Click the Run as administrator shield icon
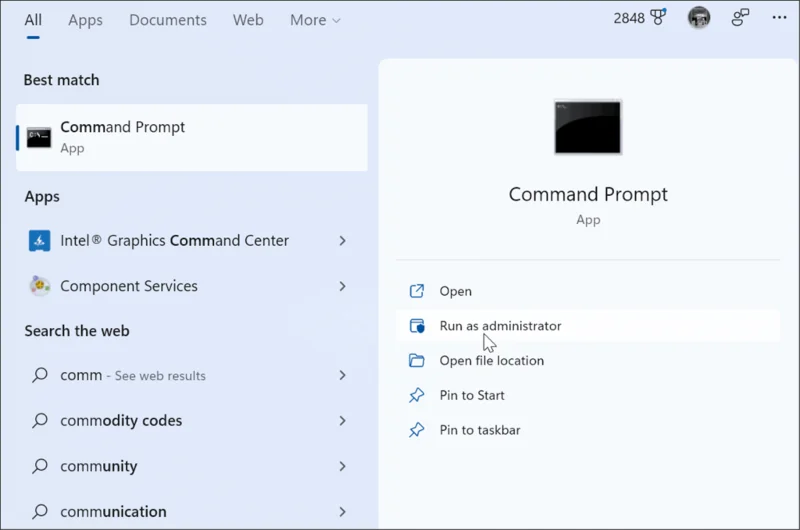 tap(416, 325)
